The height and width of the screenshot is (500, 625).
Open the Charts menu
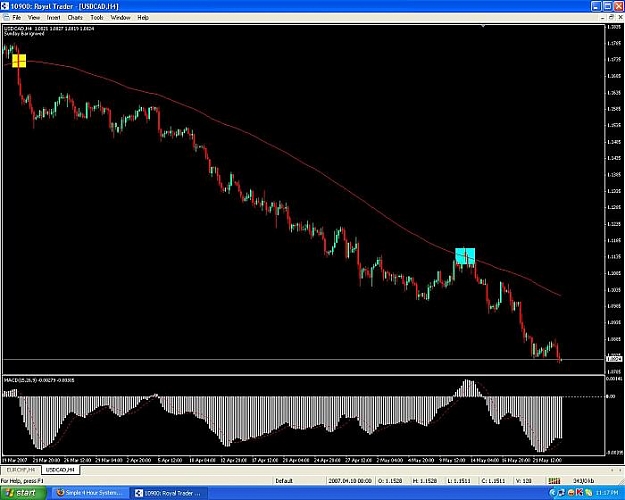75,18
